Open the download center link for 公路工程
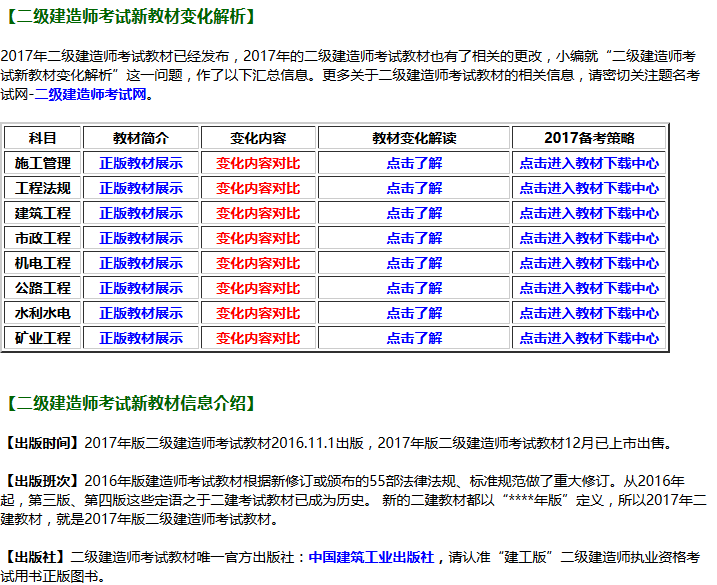 [x=589, y=288]
